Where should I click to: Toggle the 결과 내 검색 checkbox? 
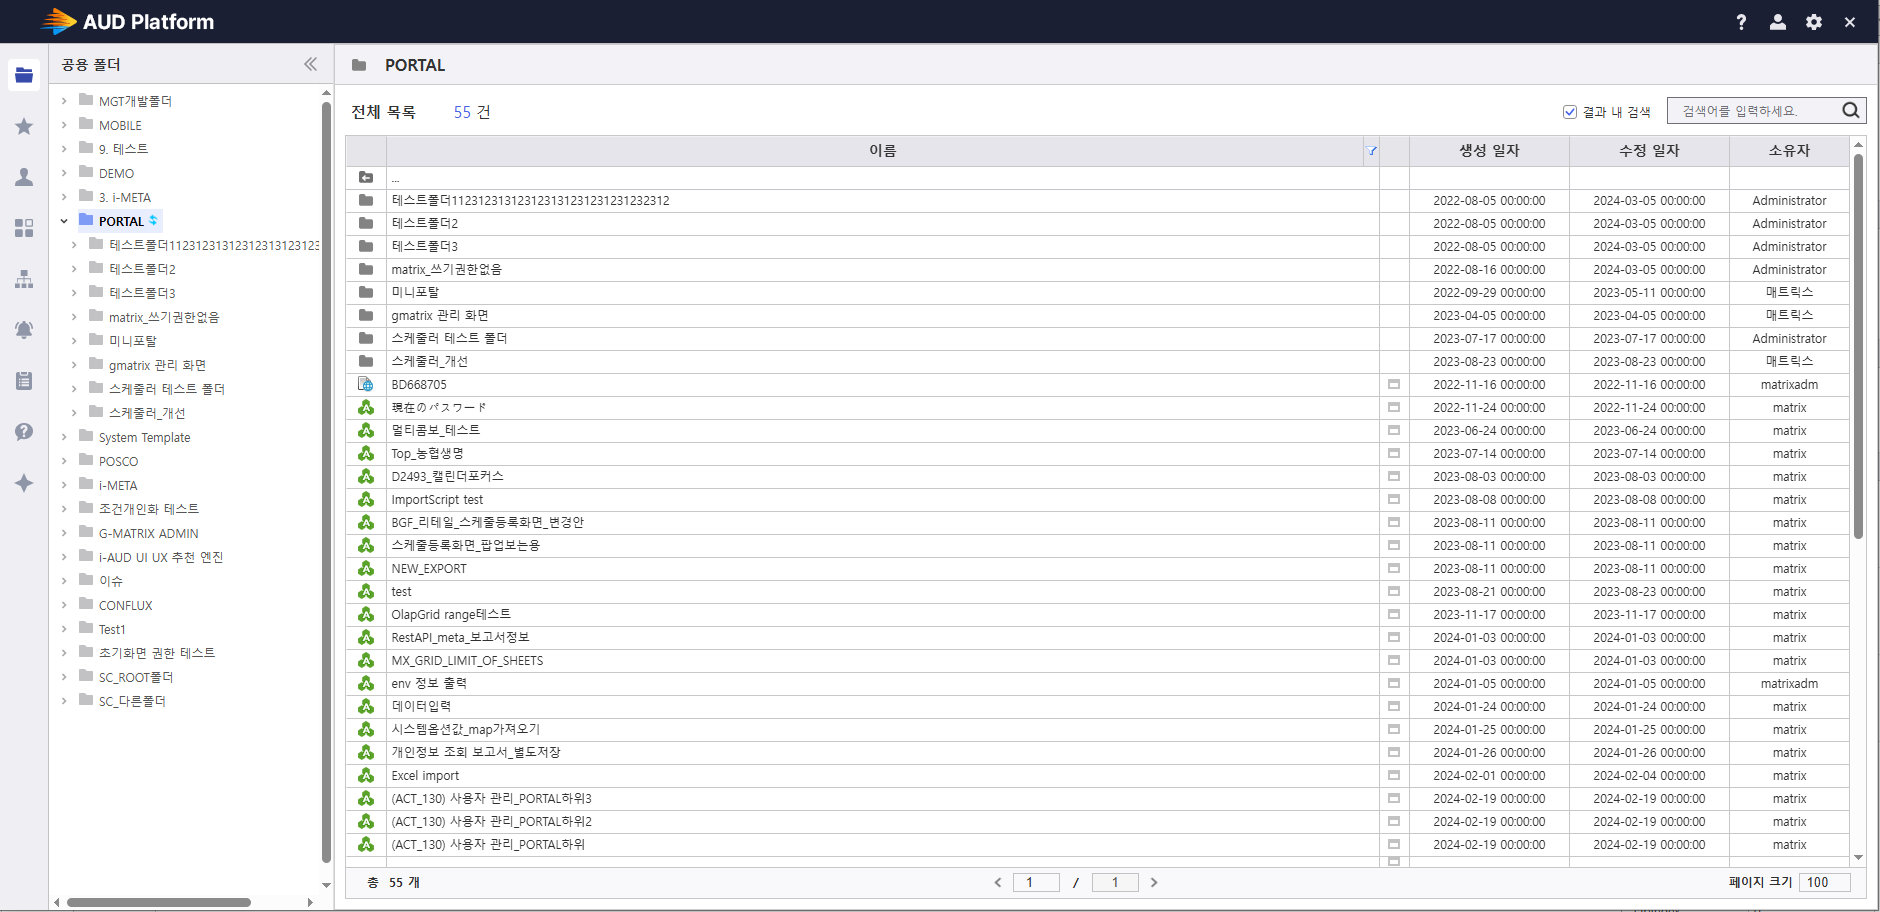(x=1570, y=112)
